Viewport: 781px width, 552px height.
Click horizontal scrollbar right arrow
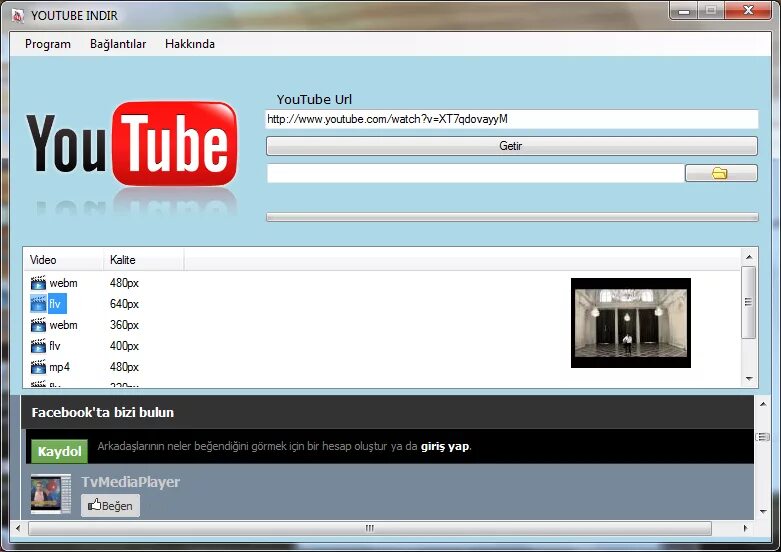pyautogui.click(x=746, y=528)
